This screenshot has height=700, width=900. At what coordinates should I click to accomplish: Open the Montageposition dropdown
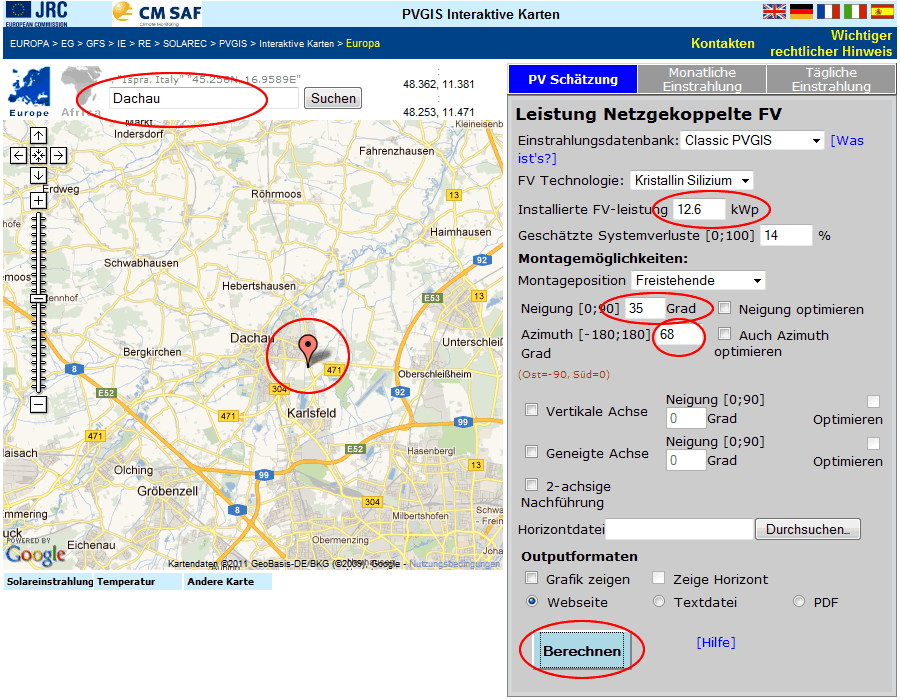coord(698,281)
